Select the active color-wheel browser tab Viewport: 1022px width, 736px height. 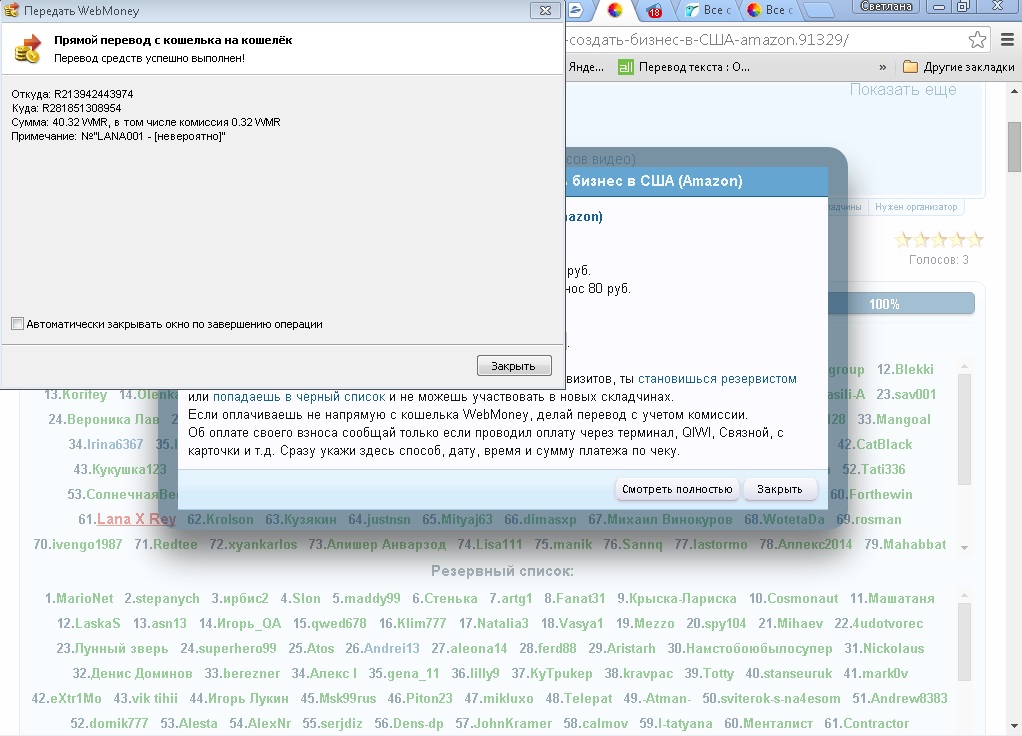615,10
